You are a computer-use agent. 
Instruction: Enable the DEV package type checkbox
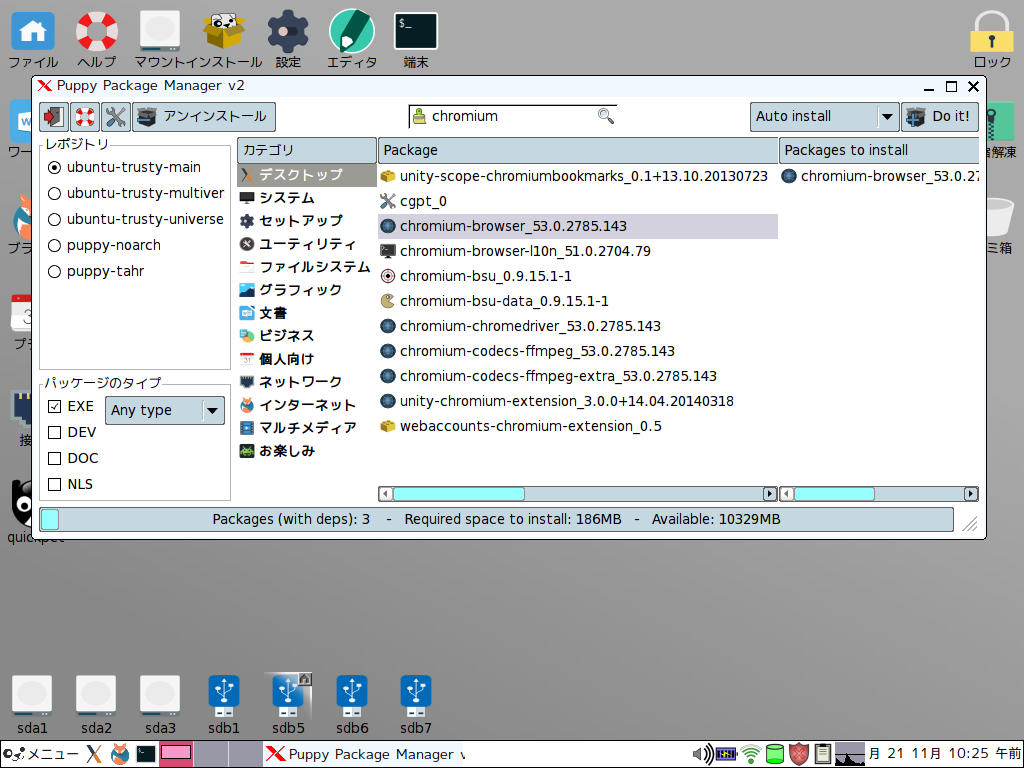point(55,432)
